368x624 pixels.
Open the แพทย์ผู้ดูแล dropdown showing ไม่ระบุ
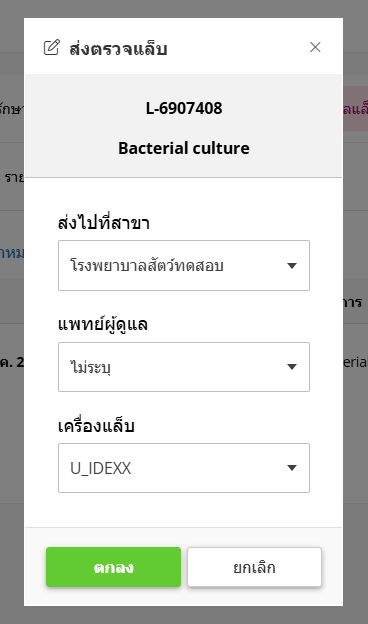click(184, 367)
